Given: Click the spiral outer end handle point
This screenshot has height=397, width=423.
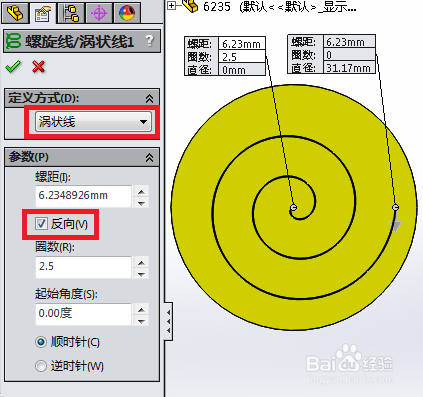Looking at the screenshot, I should pyautogui.click(x=395, y=208).
